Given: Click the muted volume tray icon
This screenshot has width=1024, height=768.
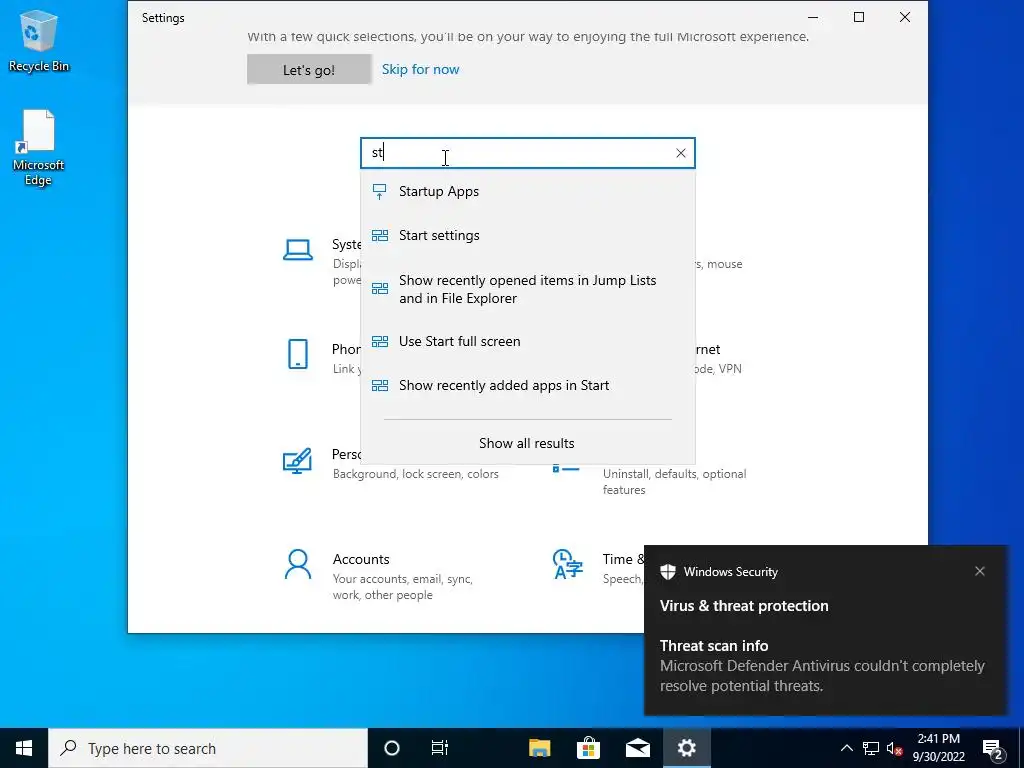Looking at the screenshot, I should [x=894, y=748].
